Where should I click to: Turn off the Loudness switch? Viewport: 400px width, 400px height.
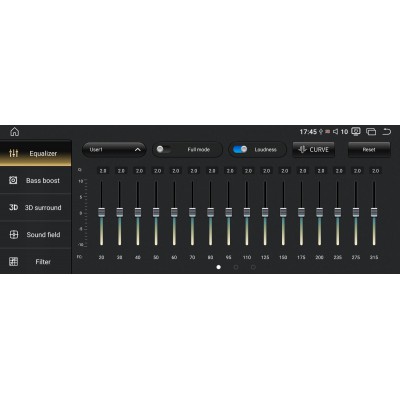[240, 149]
